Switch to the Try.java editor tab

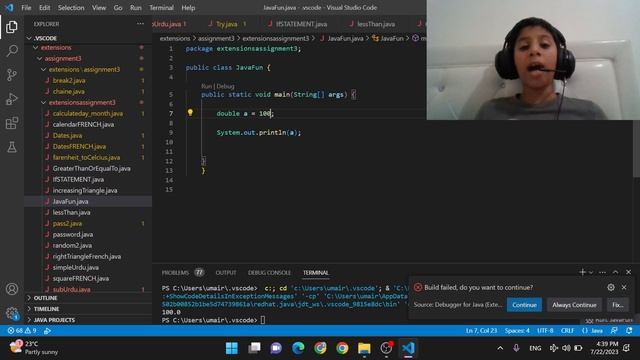(x=227, y=24)
